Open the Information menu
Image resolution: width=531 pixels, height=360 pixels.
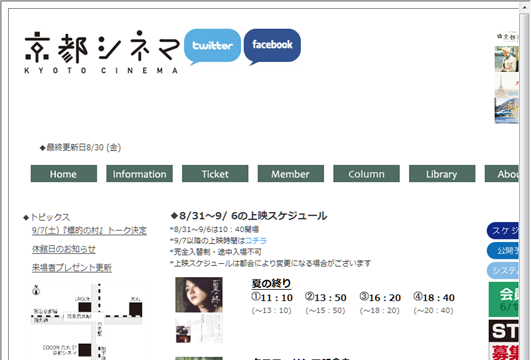140,174
